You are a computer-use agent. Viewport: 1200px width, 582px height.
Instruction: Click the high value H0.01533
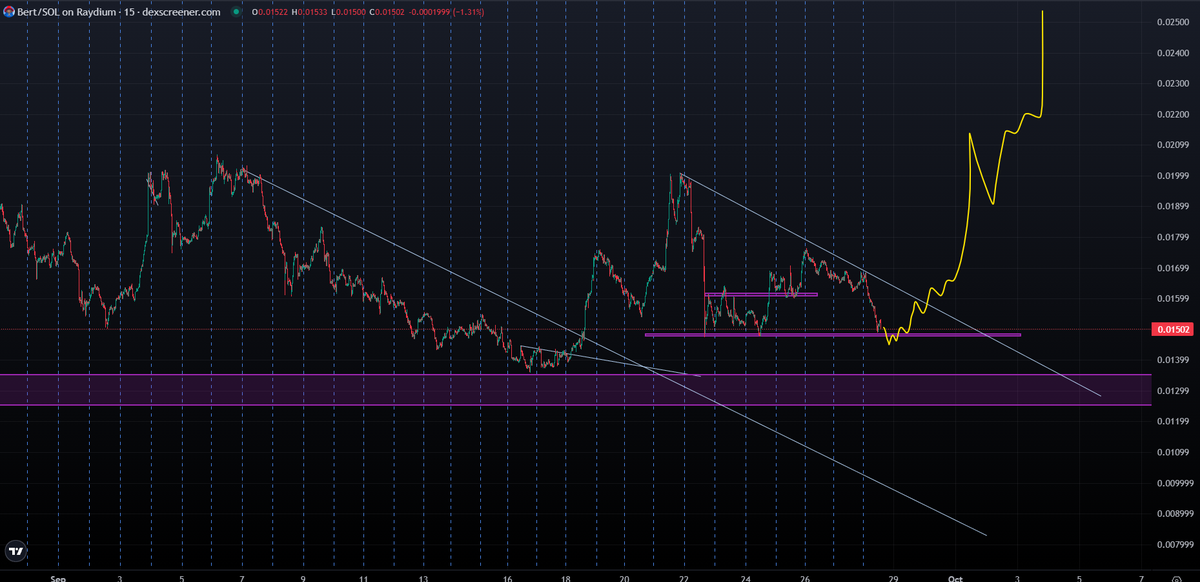tap(310, 12)
